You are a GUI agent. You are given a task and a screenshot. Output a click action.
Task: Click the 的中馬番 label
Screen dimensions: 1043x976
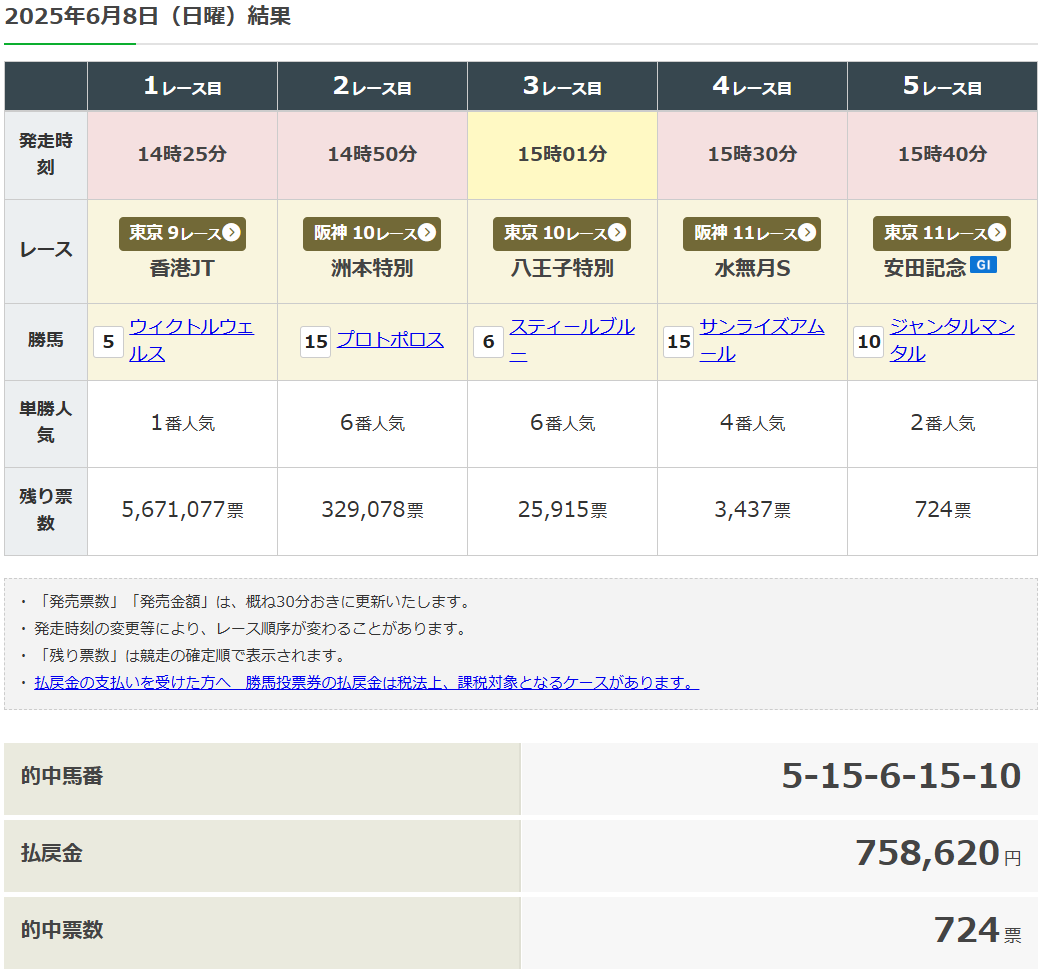pos(62,776)
